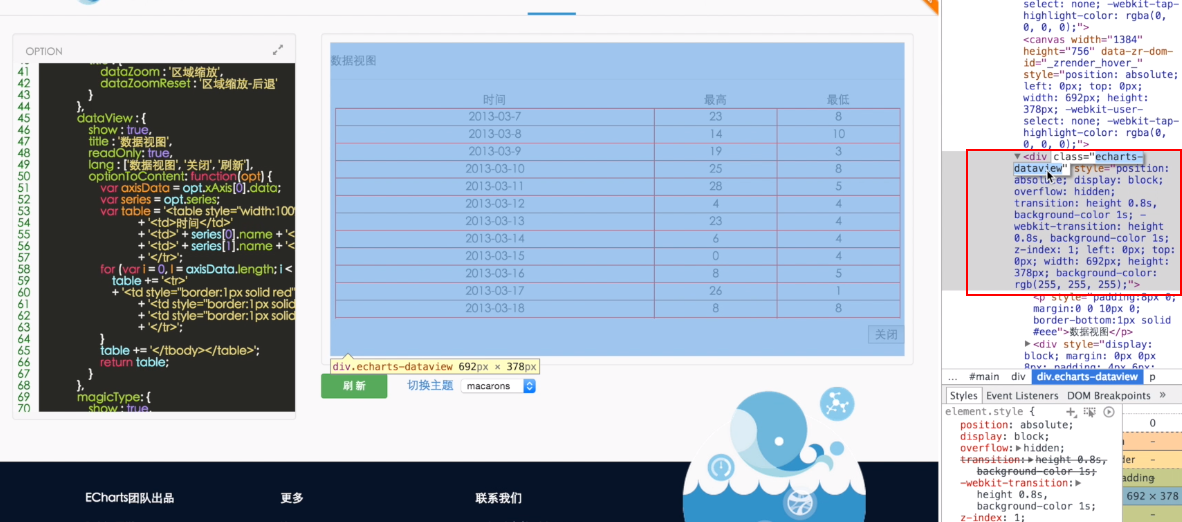This screenshot has width=1182, height=522.
Task: Select #main in the breadcrumb bar
Action: 984,376
